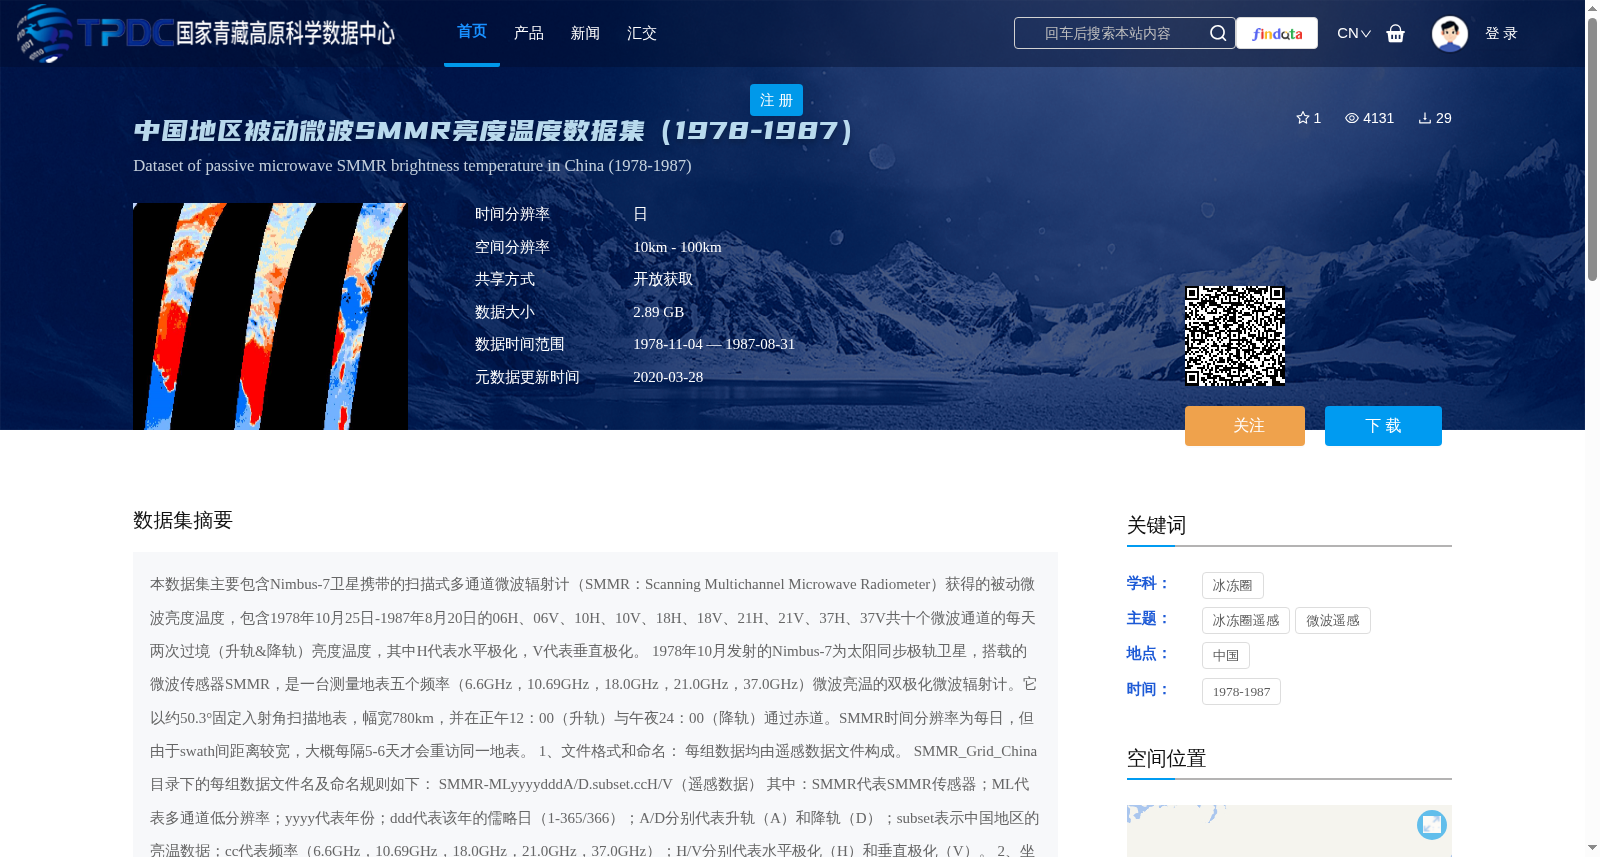Click the user avatar icon
The image size is (1600, 857).
pyautogui.click(x=1449, y=33)
